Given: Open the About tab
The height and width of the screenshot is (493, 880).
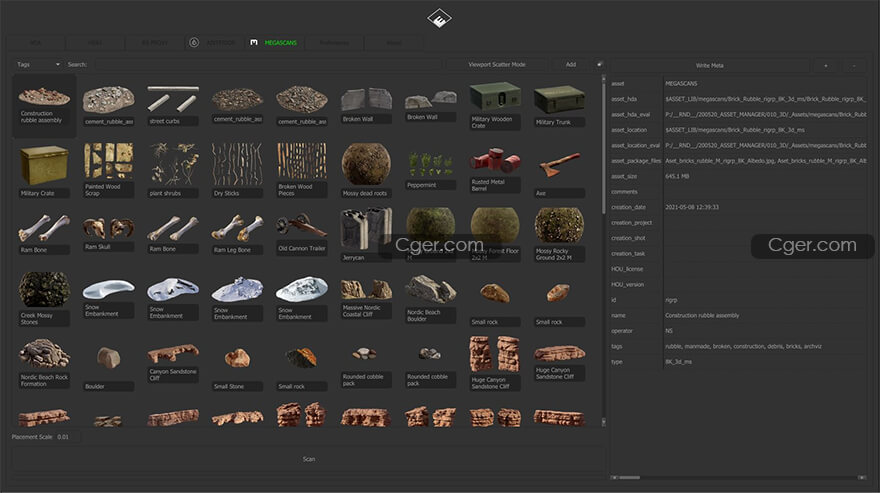Looking at the screenshot, I should click(394, 43).
